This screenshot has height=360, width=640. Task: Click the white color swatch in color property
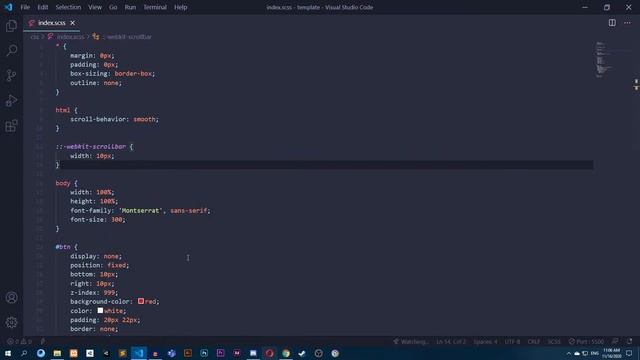point(100,311)
